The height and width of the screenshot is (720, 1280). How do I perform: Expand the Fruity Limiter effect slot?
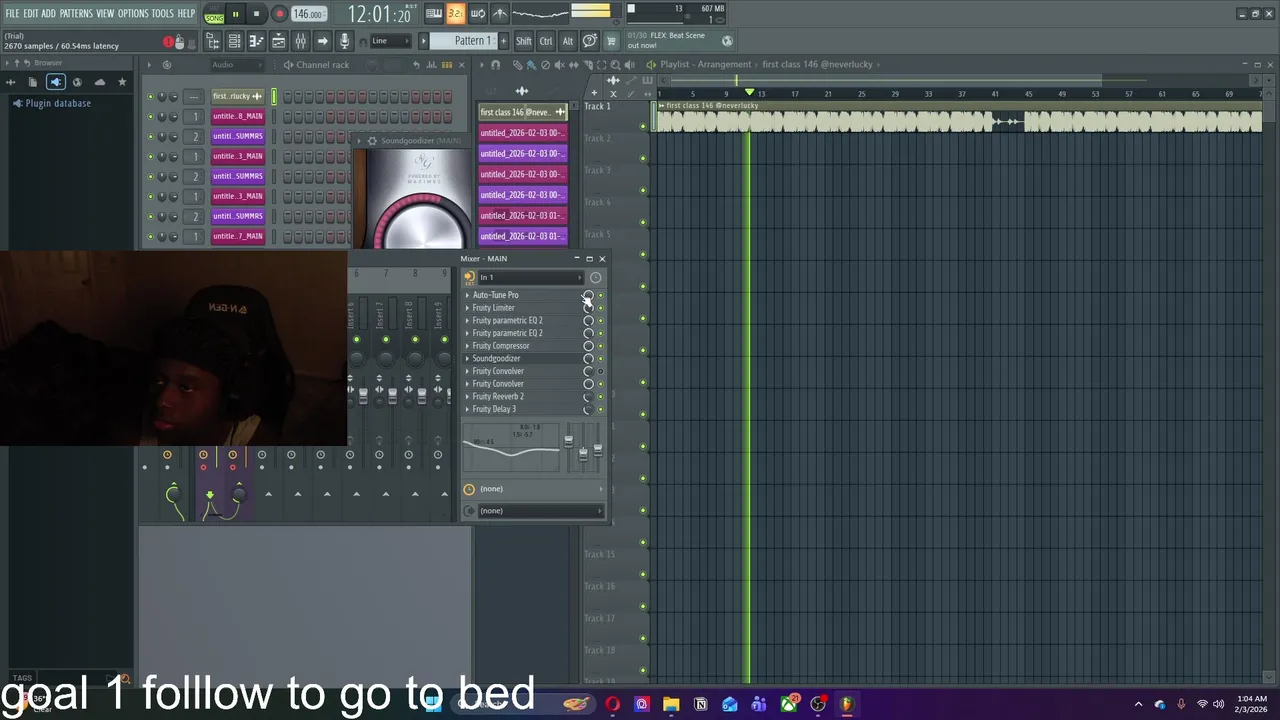coord(467,308)
